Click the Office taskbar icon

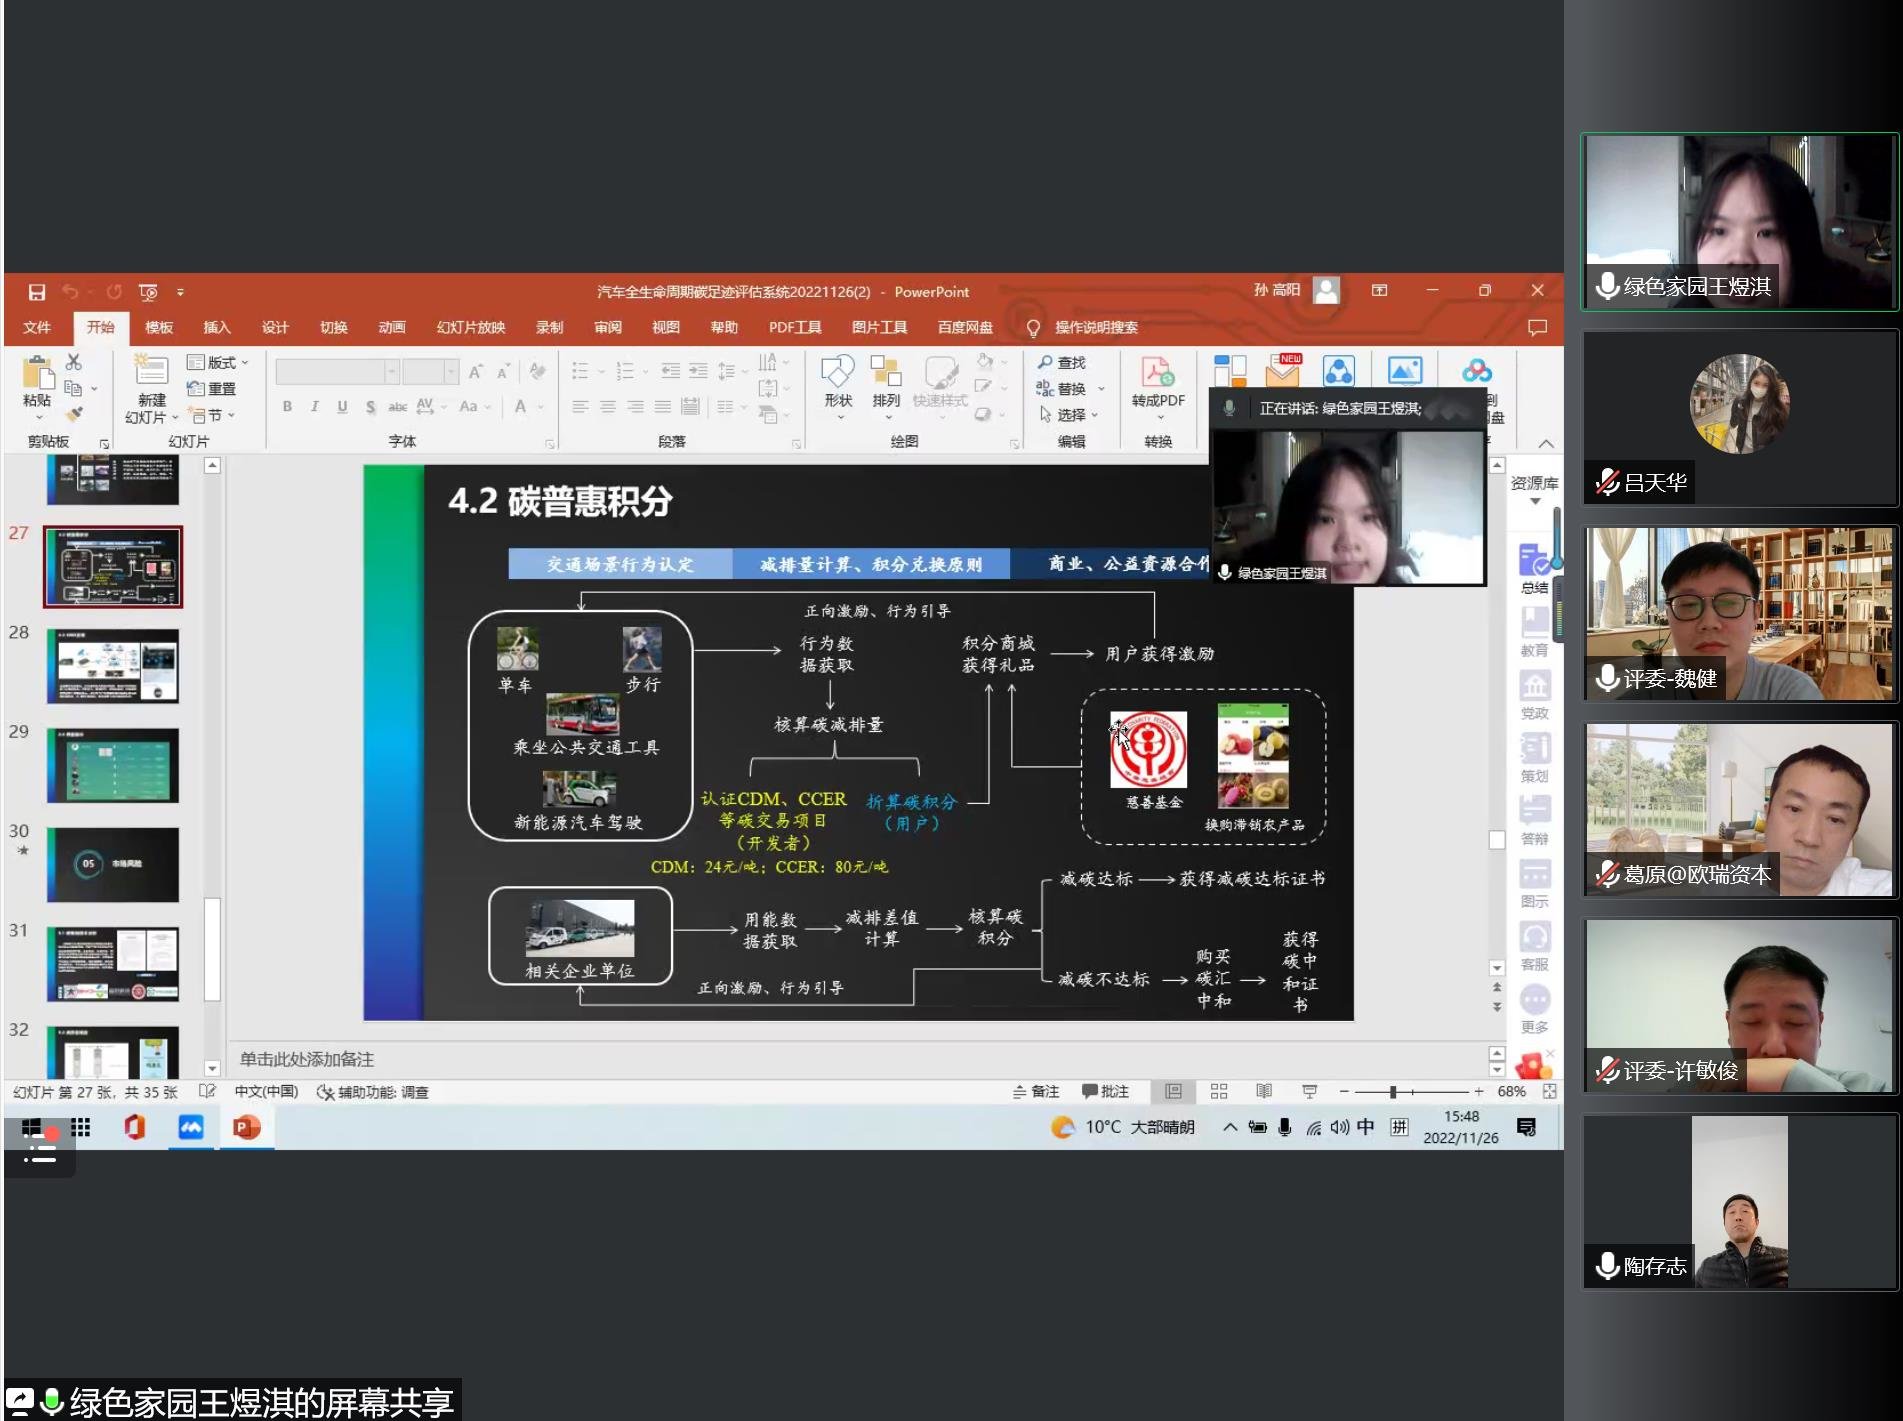point(135,1128)
